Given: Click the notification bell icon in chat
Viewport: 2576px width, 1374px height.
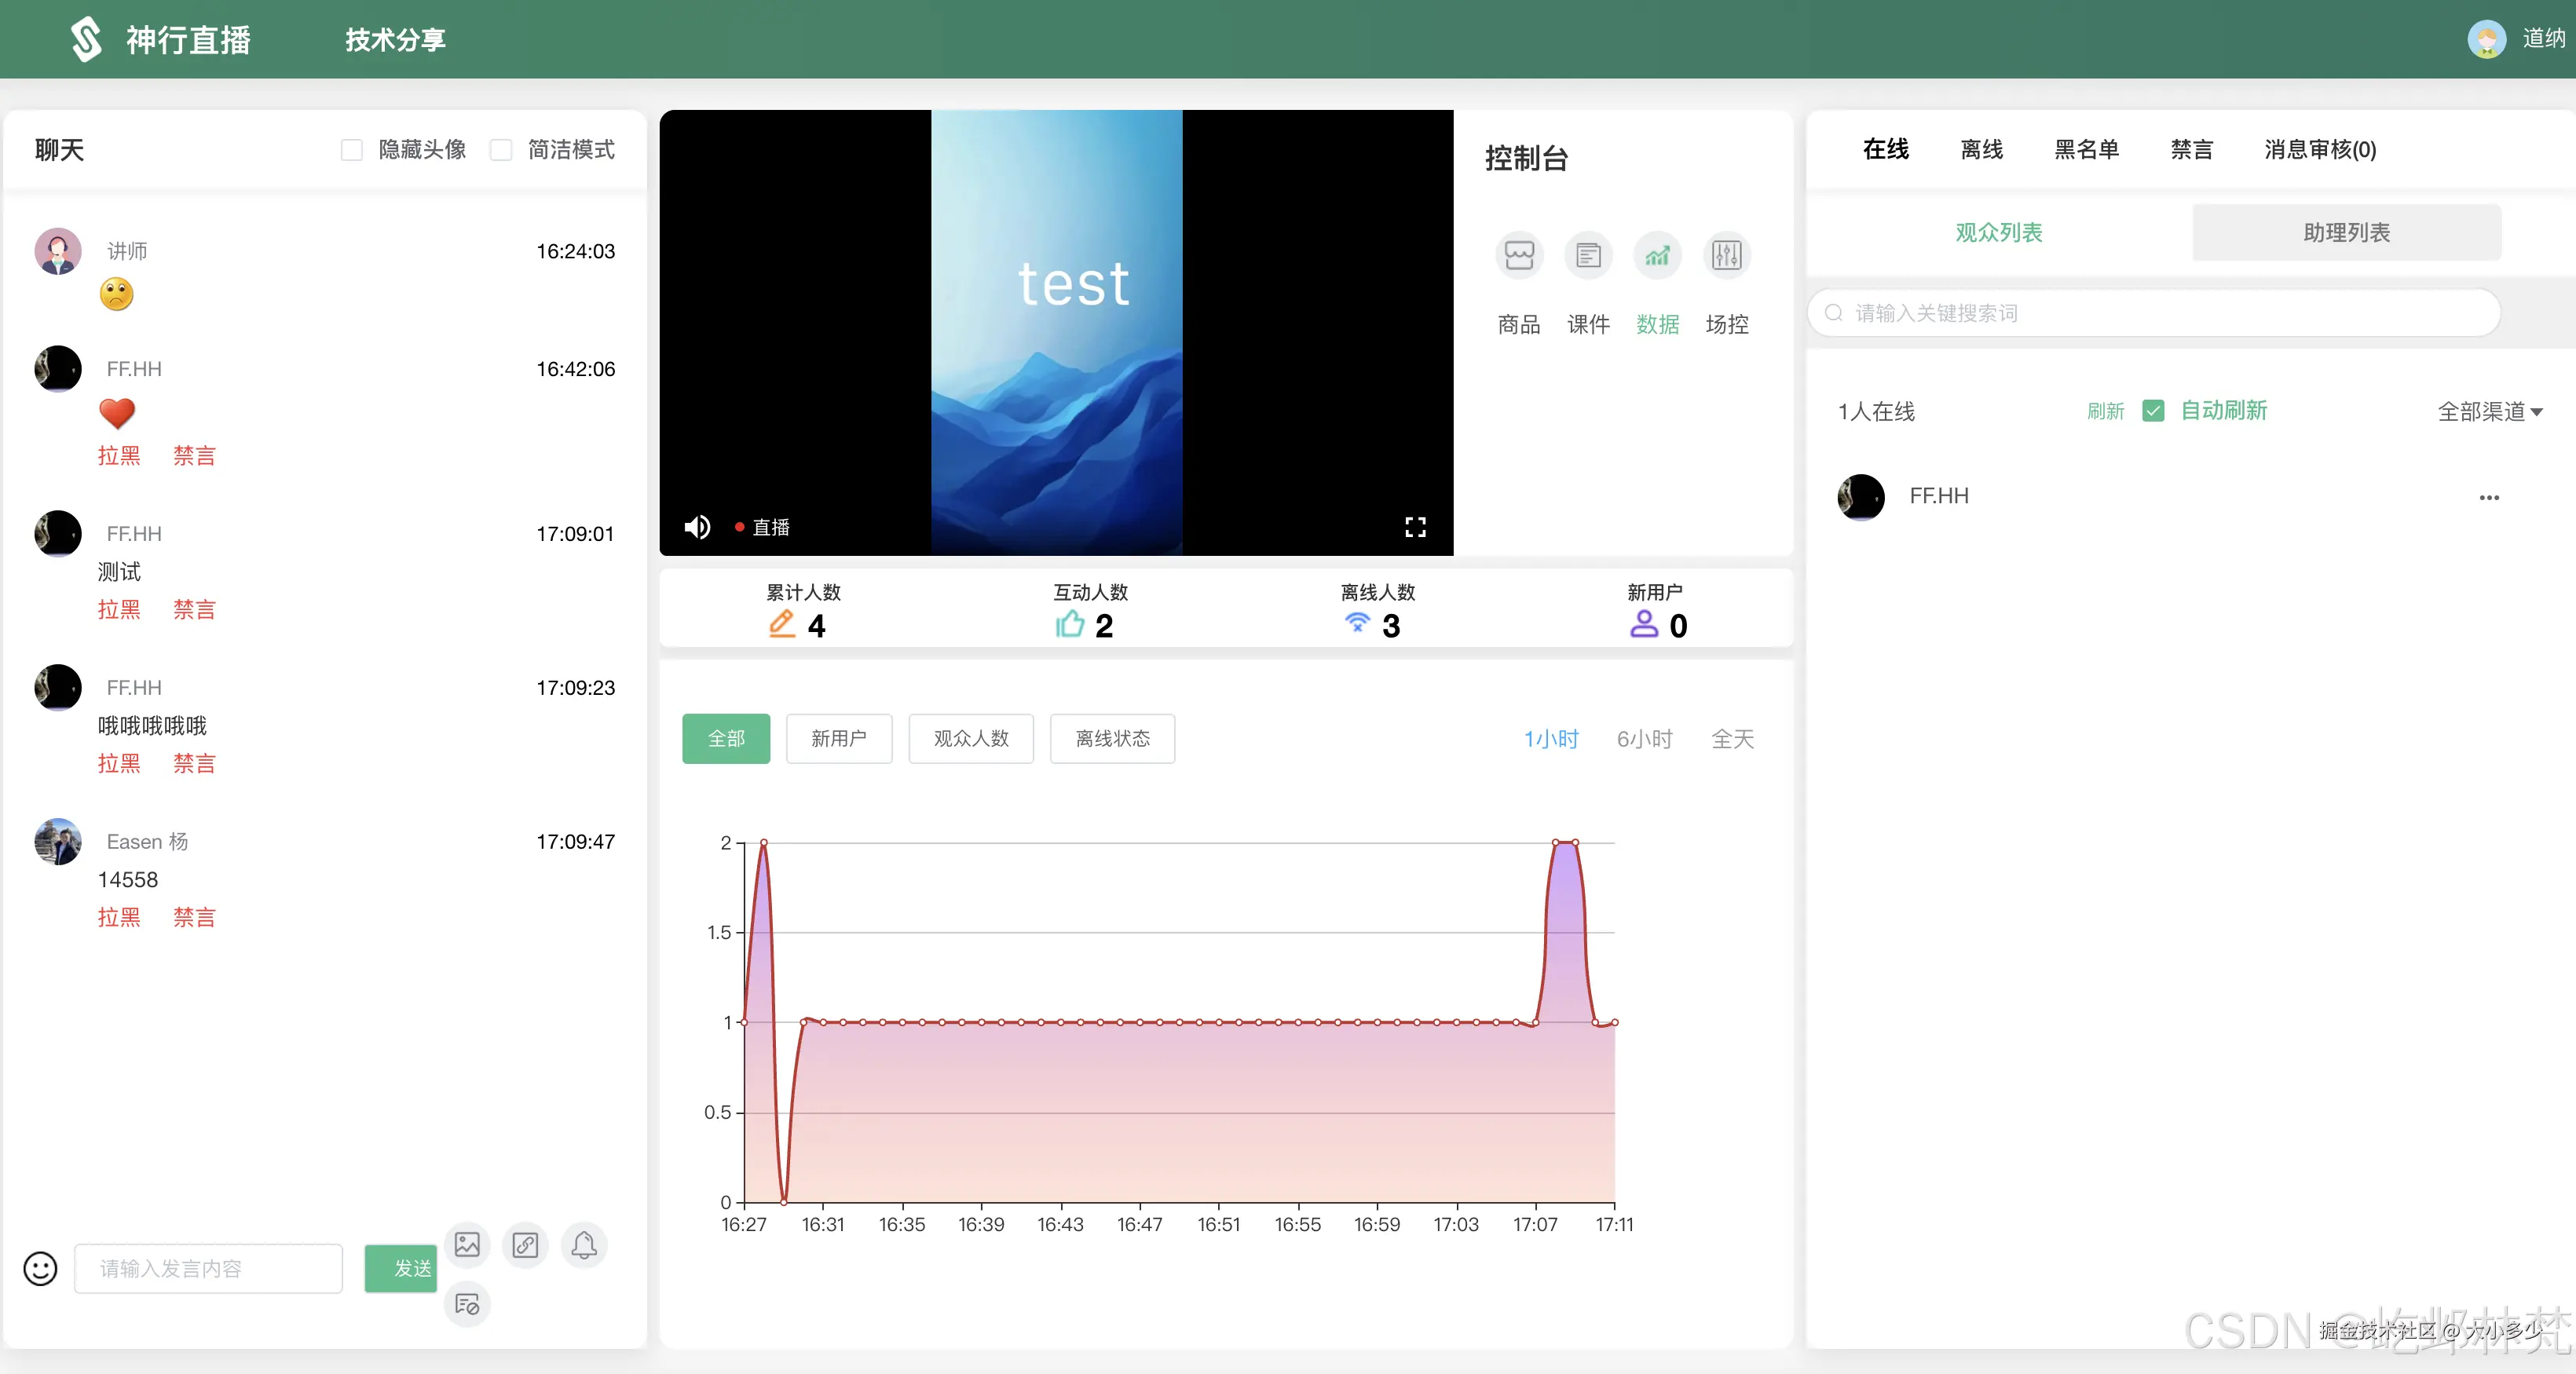Looking at the screenshot, I should tap(584, 1244).
